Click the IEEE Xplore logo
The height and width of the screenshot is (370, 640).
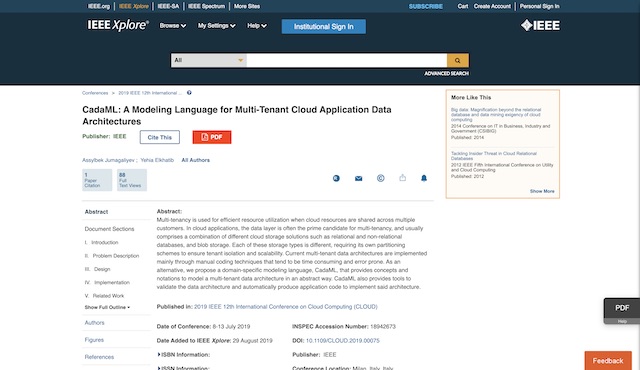point(118,25)
